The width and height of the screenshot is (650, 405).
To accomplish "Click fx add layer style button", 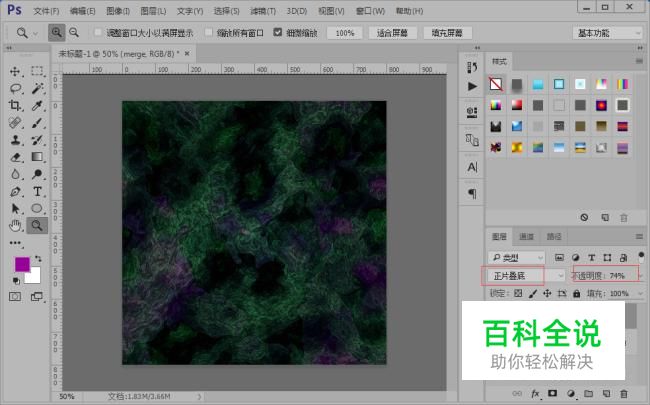I will pos(535,393).
